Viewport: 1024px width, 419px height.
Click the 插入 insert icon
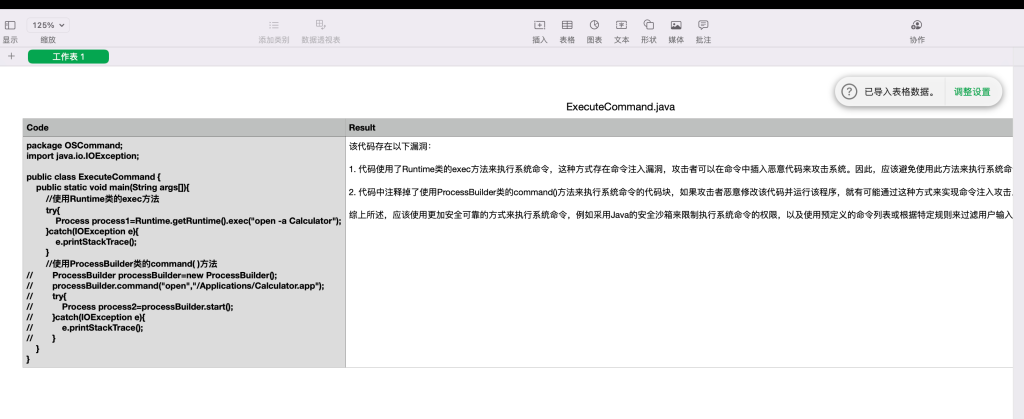(539, 25)
